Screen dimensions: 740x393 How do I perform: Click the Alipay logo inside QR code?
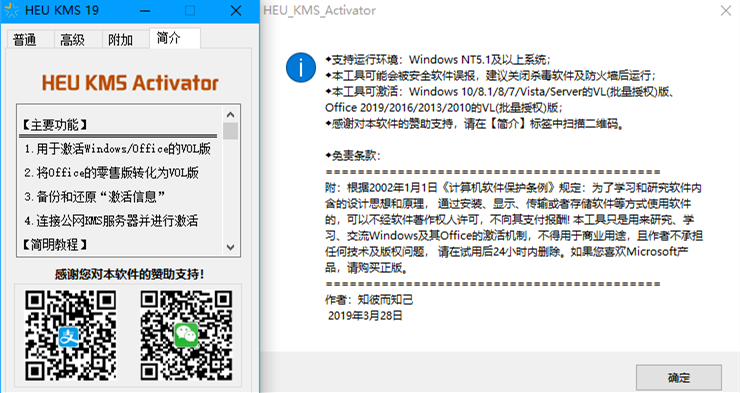(x=69, y=336)
